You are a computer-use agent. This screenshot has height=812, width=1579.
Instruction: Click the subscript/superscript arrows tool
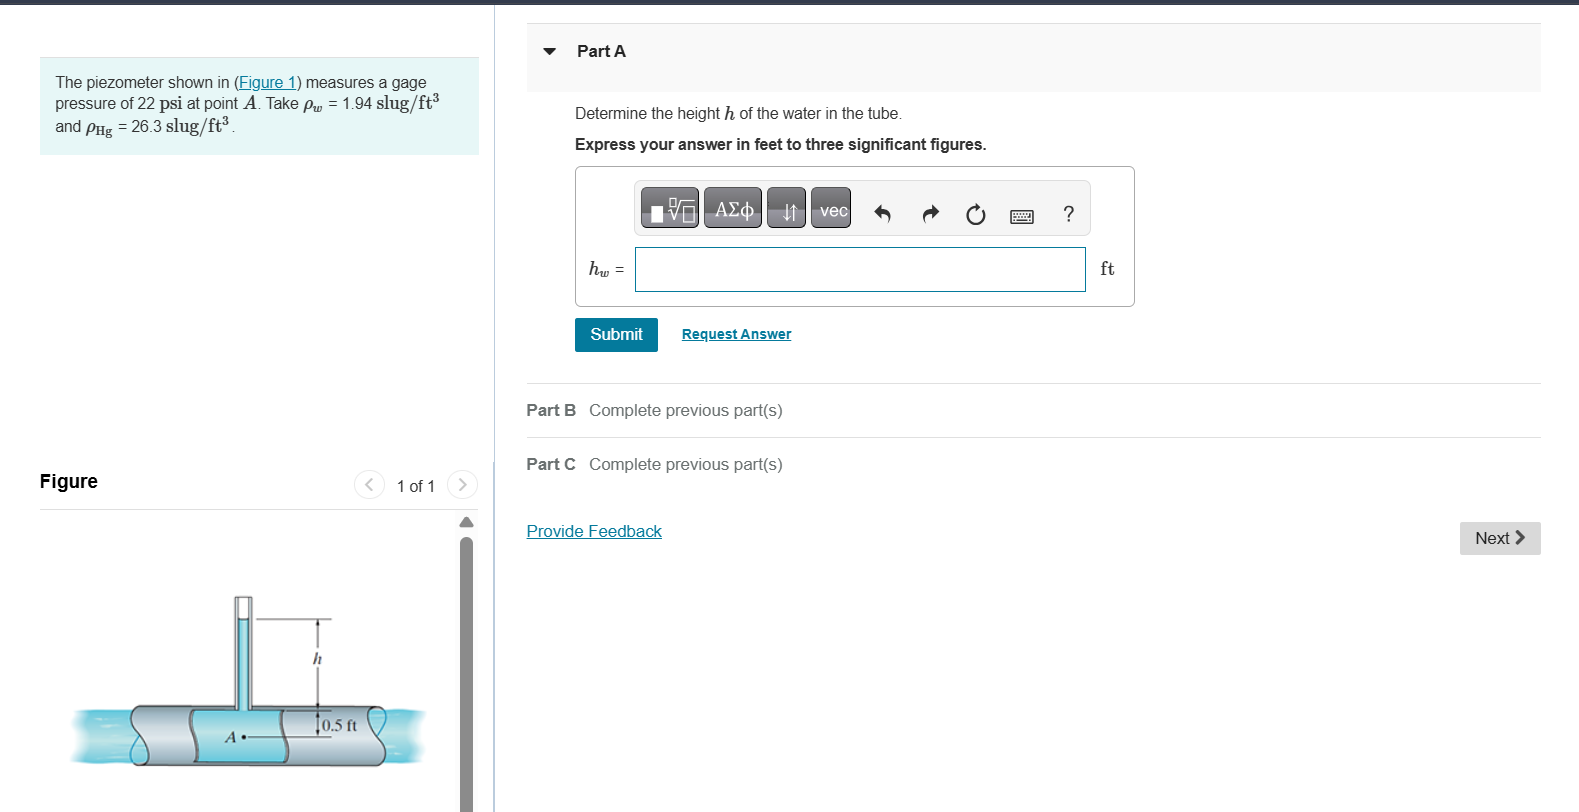[786, 208]
